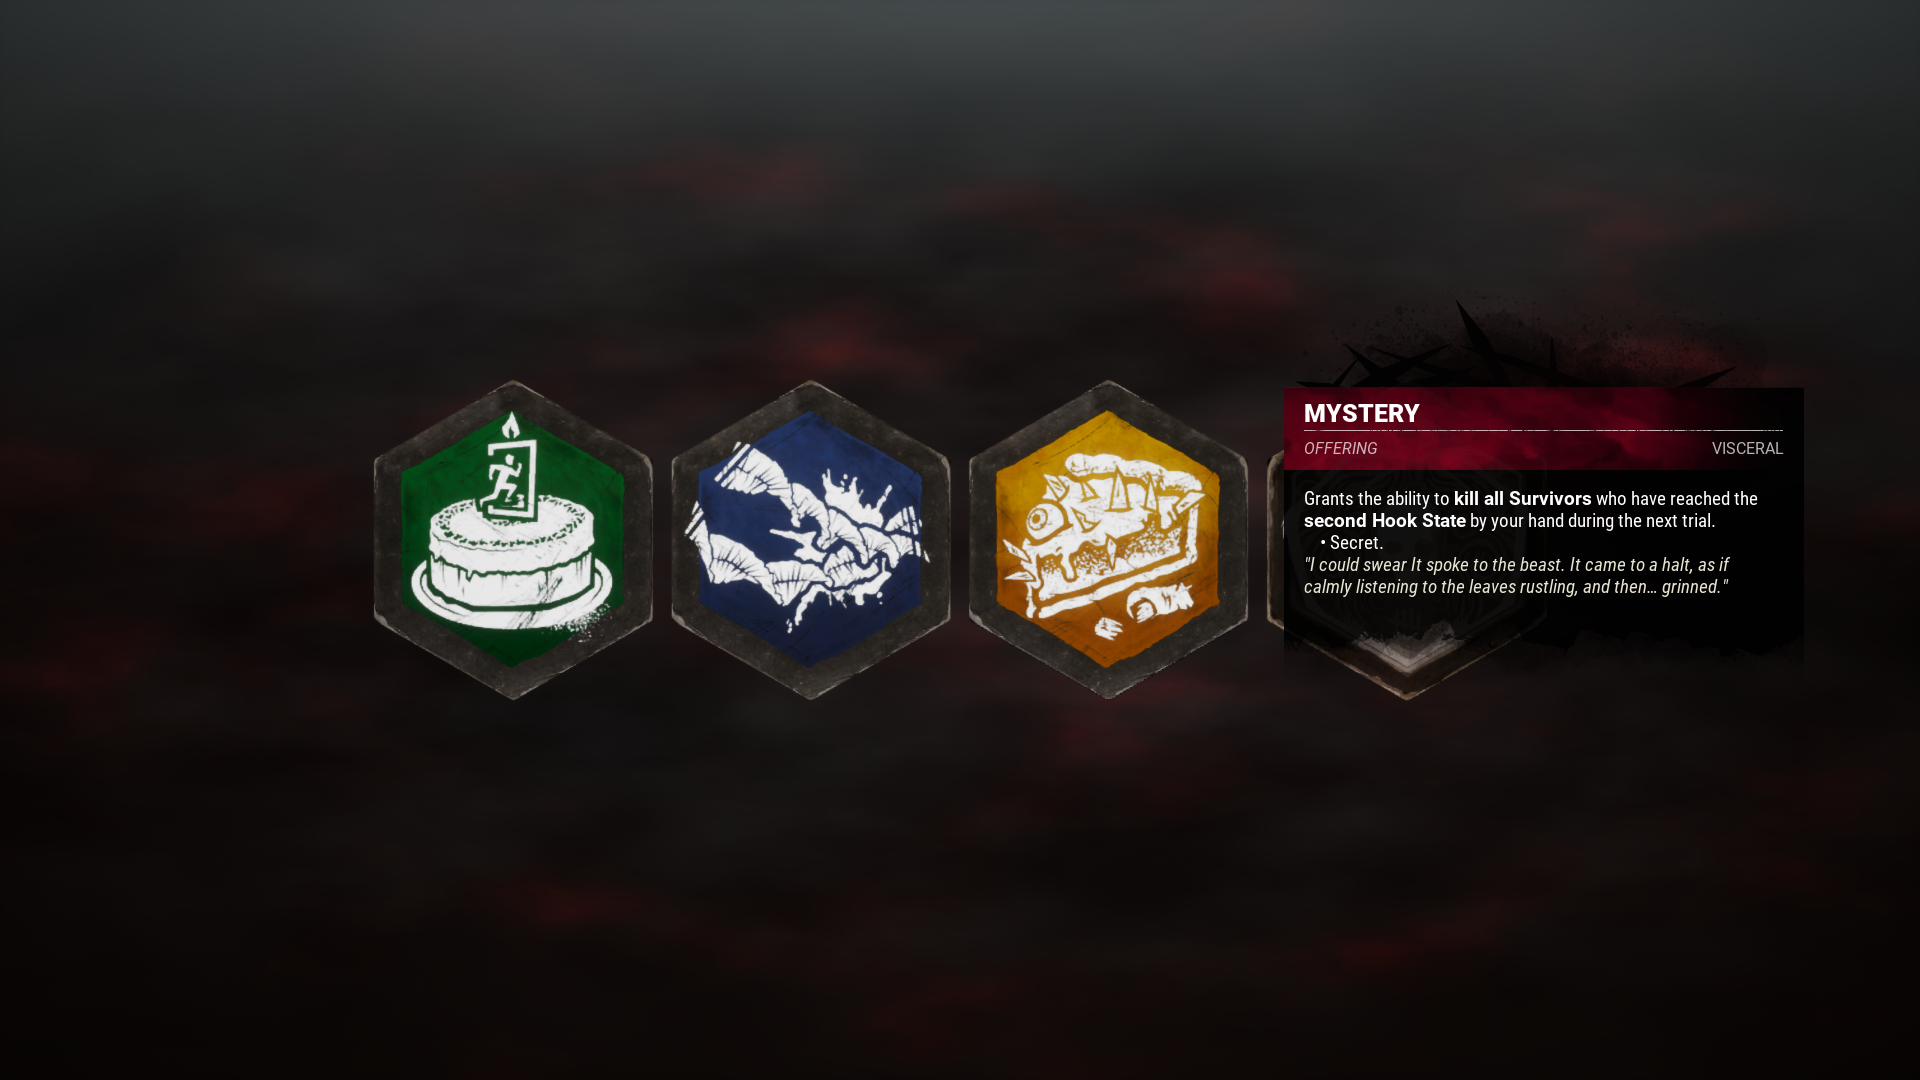Select the yellow gruesome pie offering
The width and height of the screenshot is (1920, 1080).
(x=1108, y=540)
